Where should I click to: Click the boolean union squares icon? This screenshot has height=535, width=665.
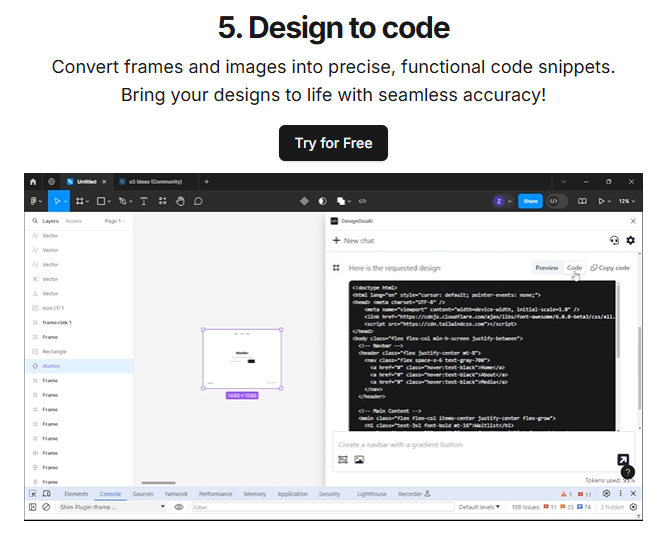click(x=341, y=201)
